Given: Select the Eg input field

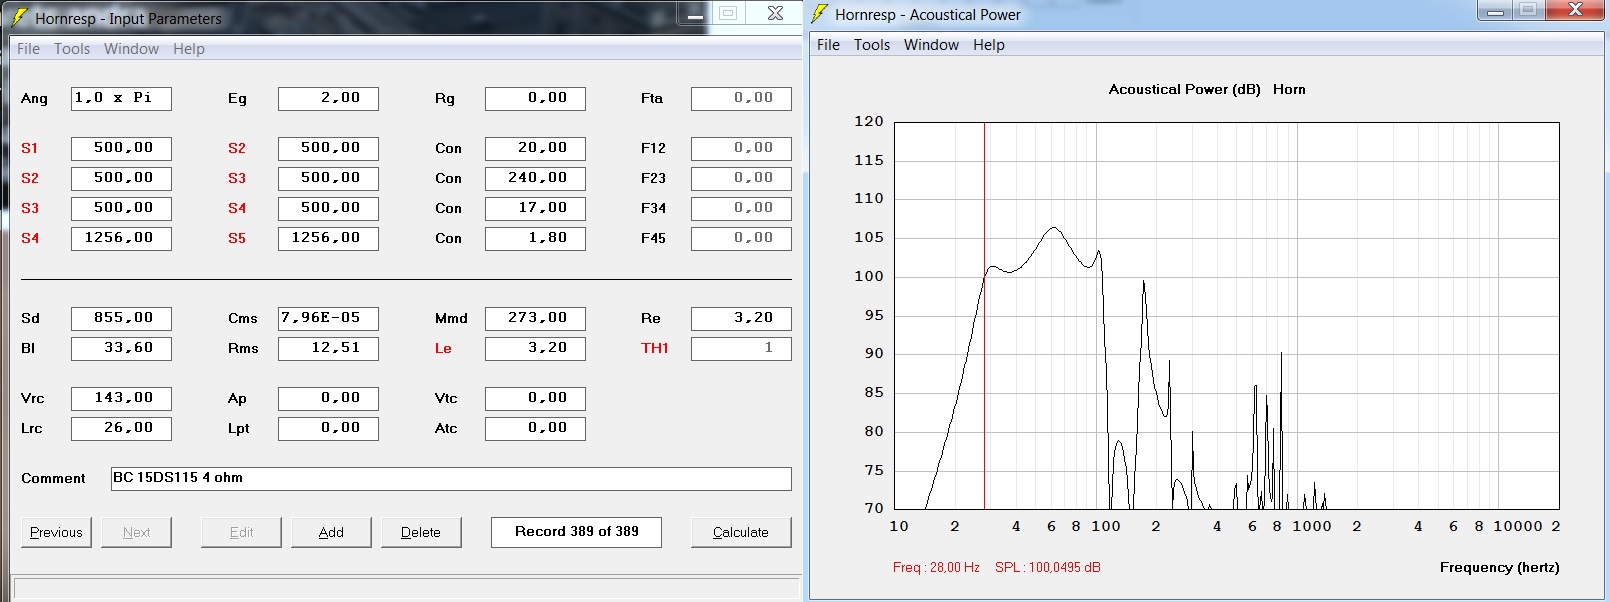Looking at the screenshot, I should 328,98.
